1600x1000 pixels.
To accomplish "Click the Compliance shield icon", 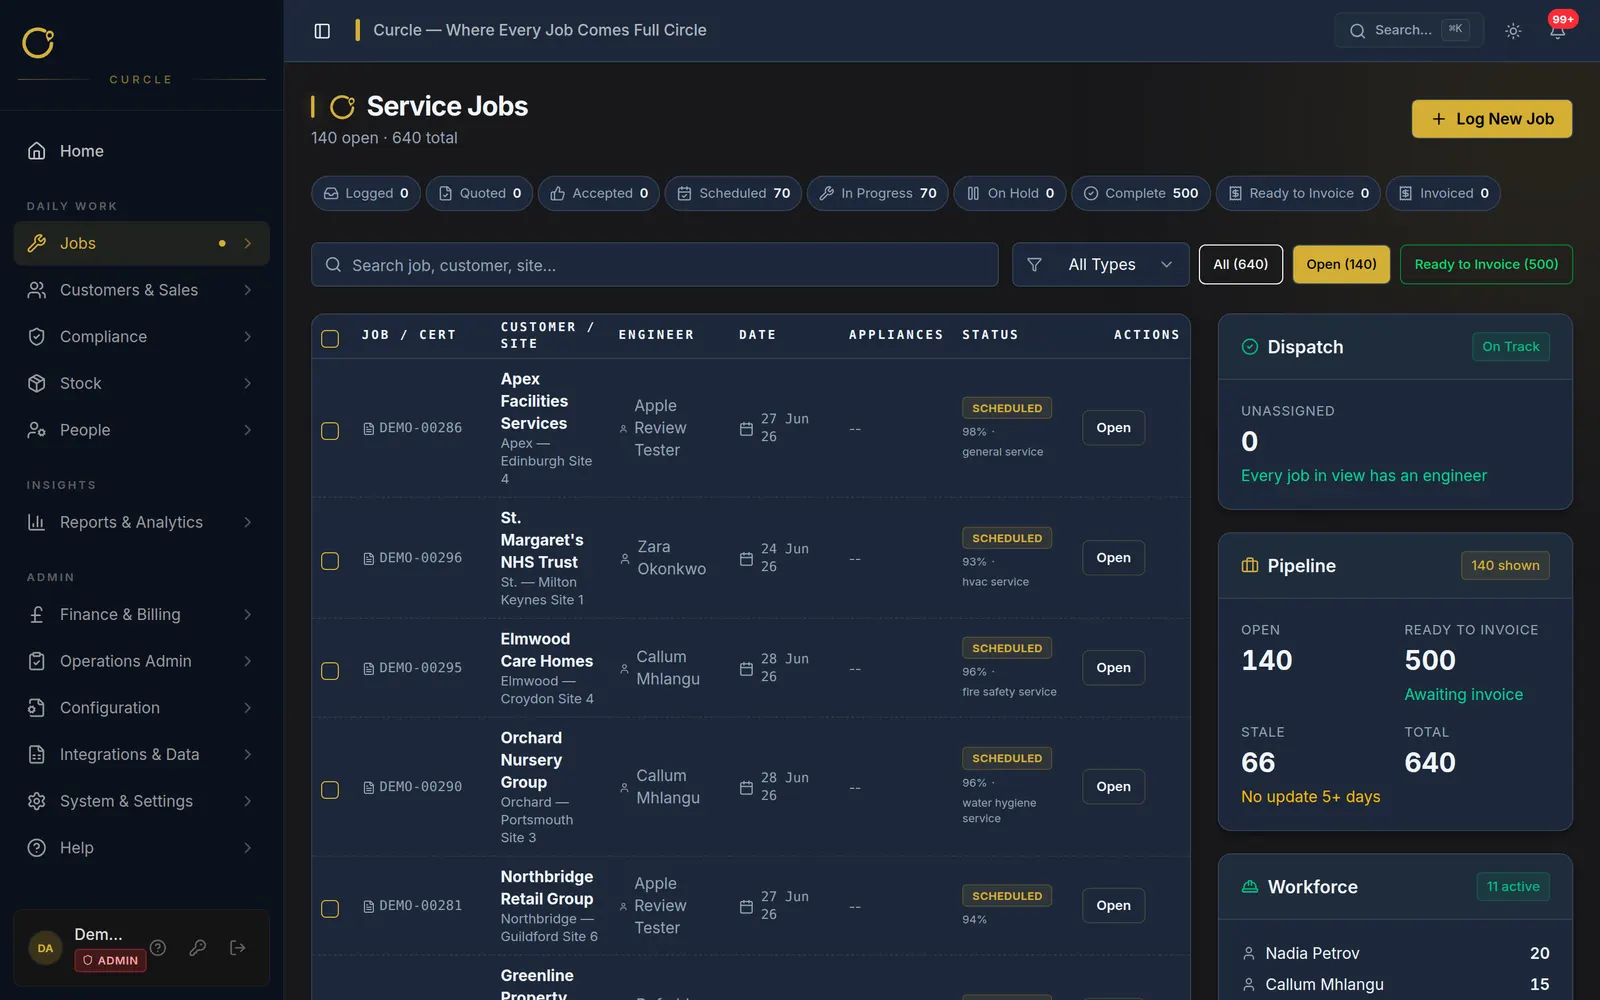I will pyautogui.click(x=37, y=337).
